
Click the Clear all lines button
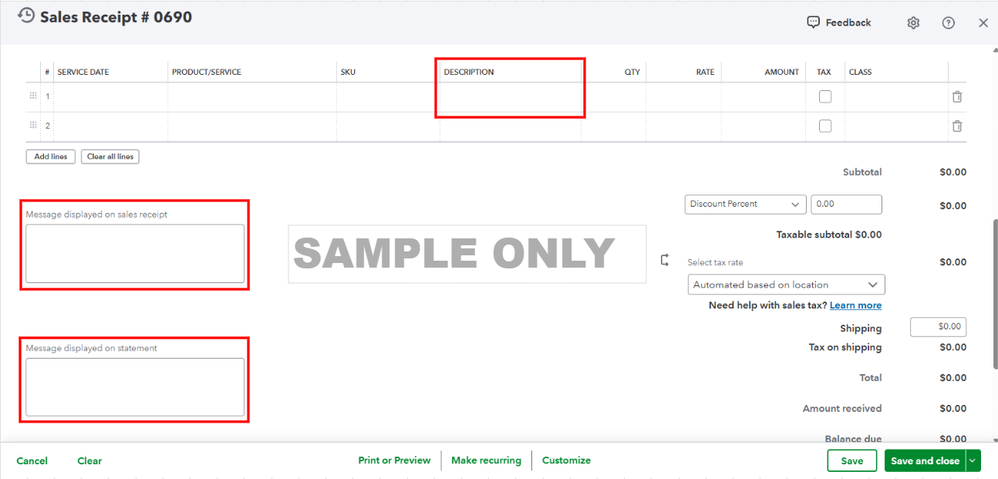[x=110, y=156]
